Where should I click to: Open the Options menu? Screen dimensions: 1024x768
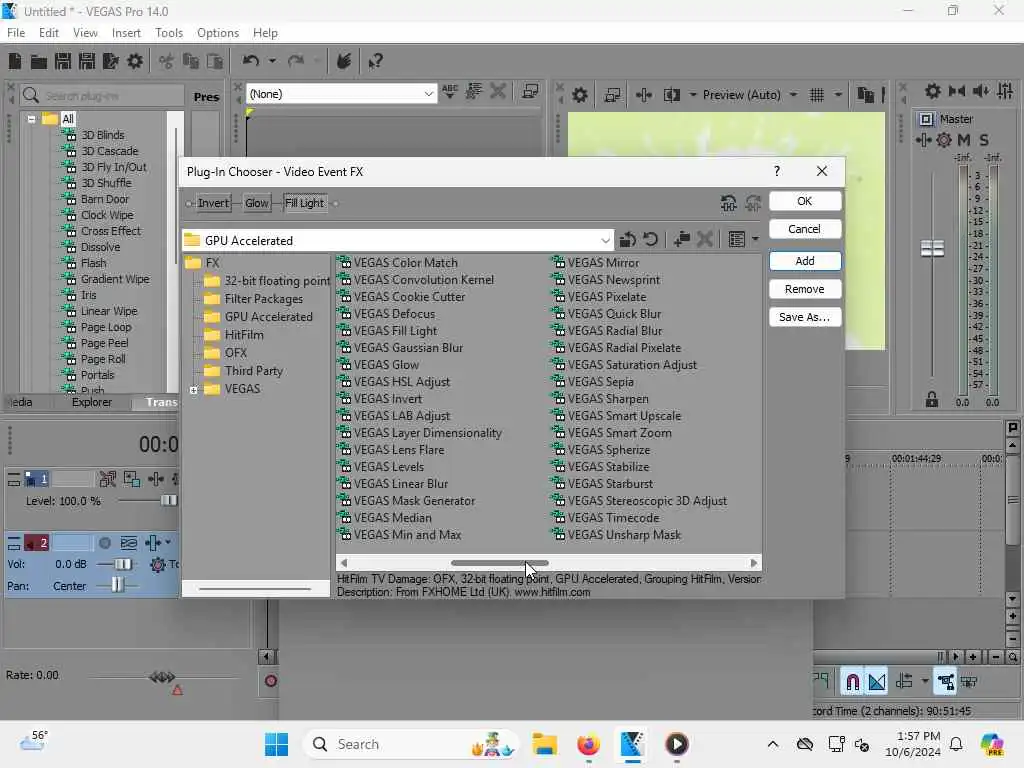click(218, 33)
